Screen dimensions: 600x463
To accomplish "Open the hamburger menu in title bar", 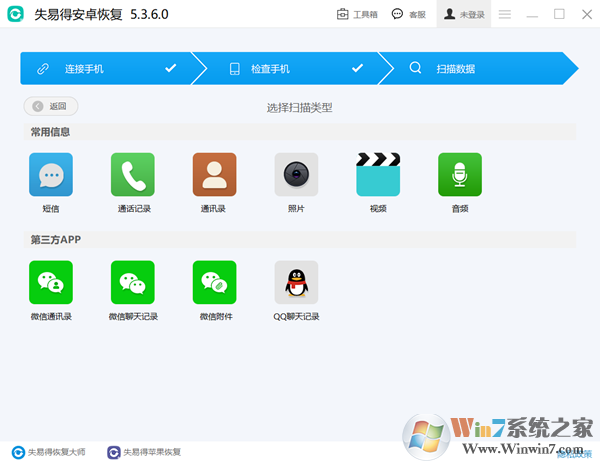I will [505, 15].
